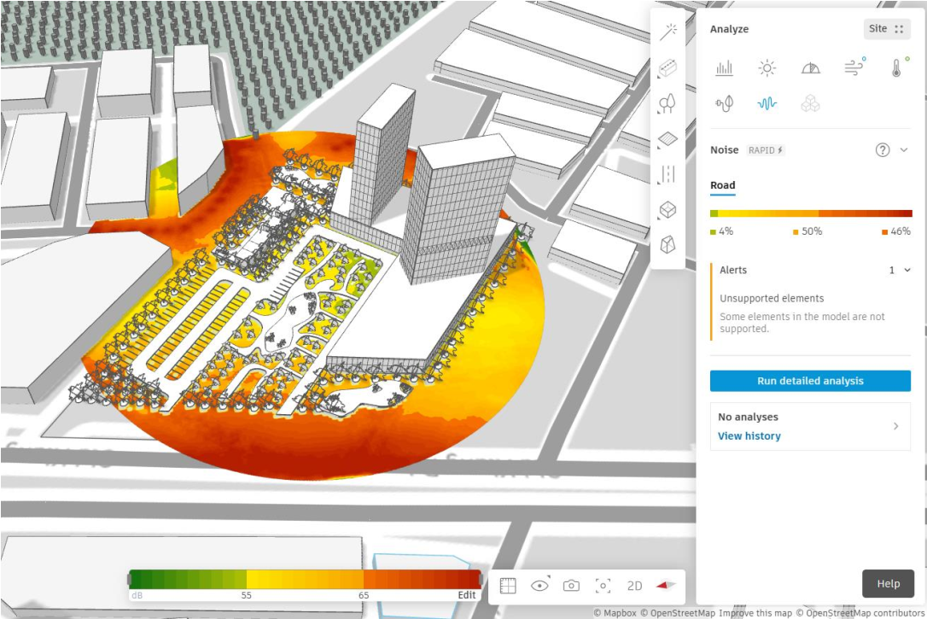Screen dimensions: 927x619
Task: Select the microclimate thermometer analysis
Action: click(x=897, y=68)
